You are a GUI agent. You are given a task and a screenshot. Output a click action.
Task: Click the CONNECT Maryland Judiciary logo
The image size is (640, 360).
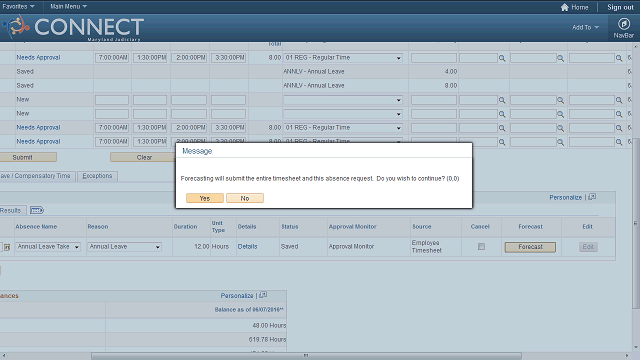pyautogui.click(x=73, y=28)
